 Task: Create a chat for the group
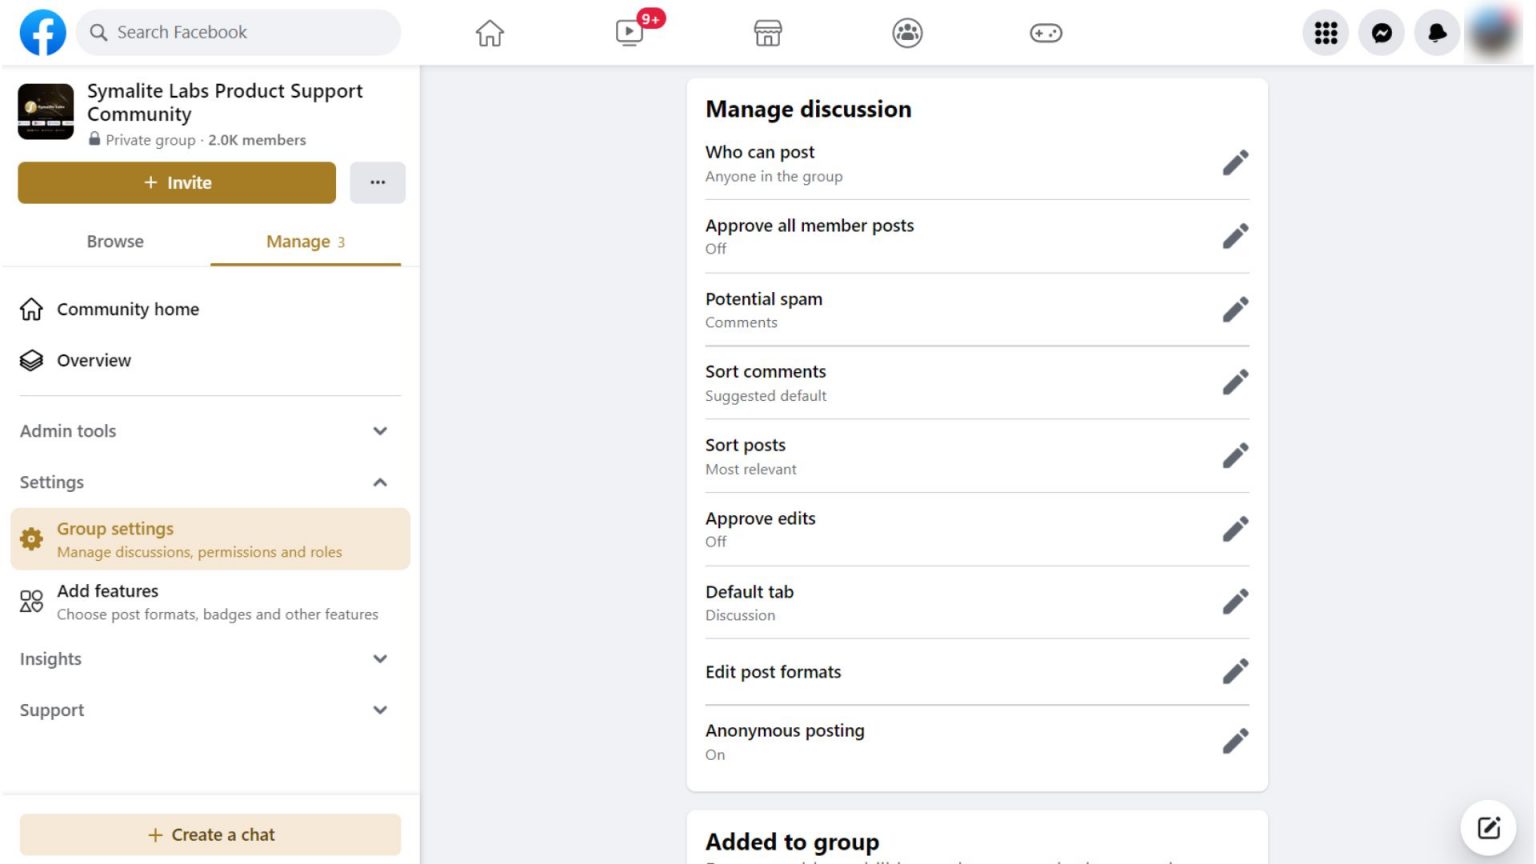tap(210, 834)
